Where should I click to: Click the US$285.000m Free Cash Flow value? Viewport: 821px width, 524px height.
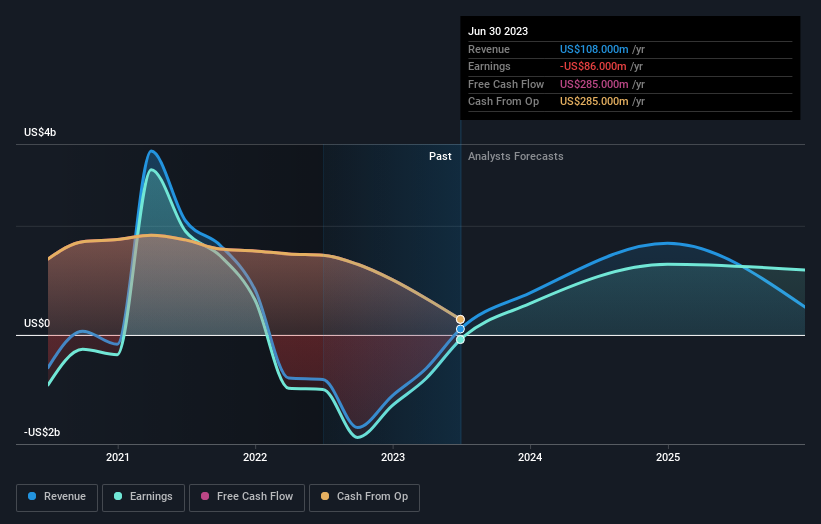tap(594, 84)
